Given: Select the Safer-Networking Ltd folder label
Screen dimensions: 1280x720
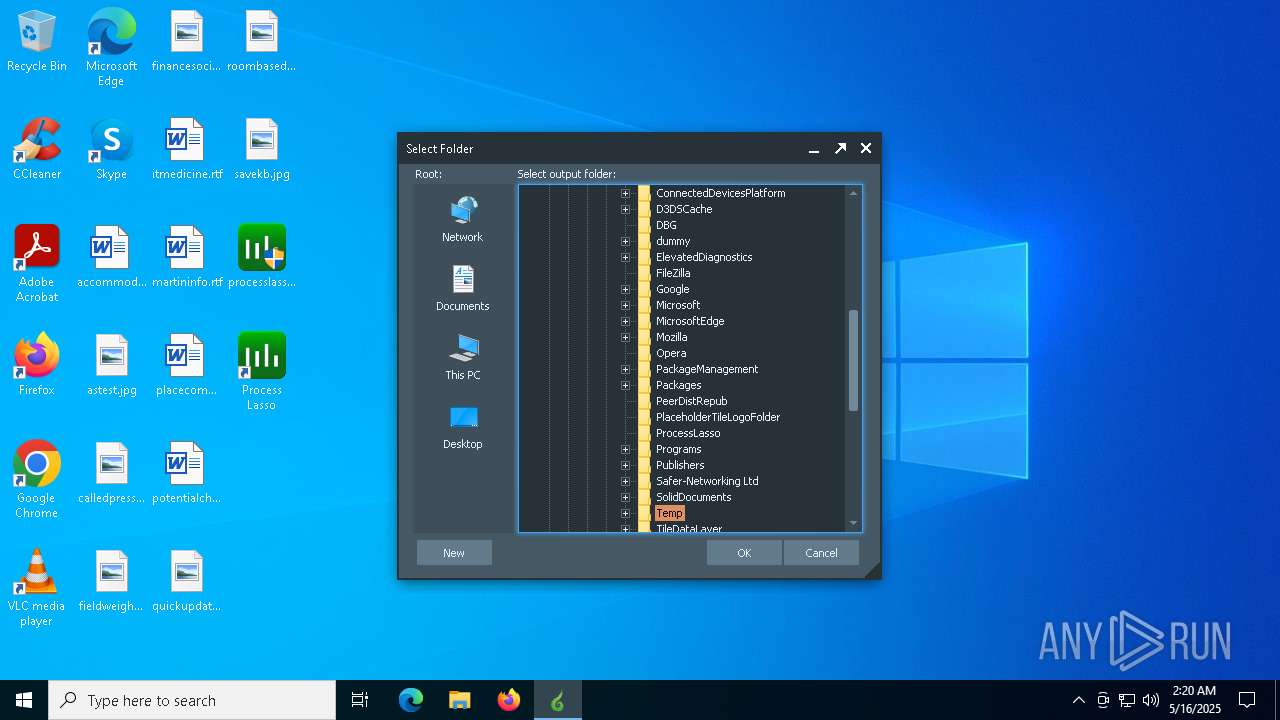Looking at the screenshot, I should tap(707, 481).
